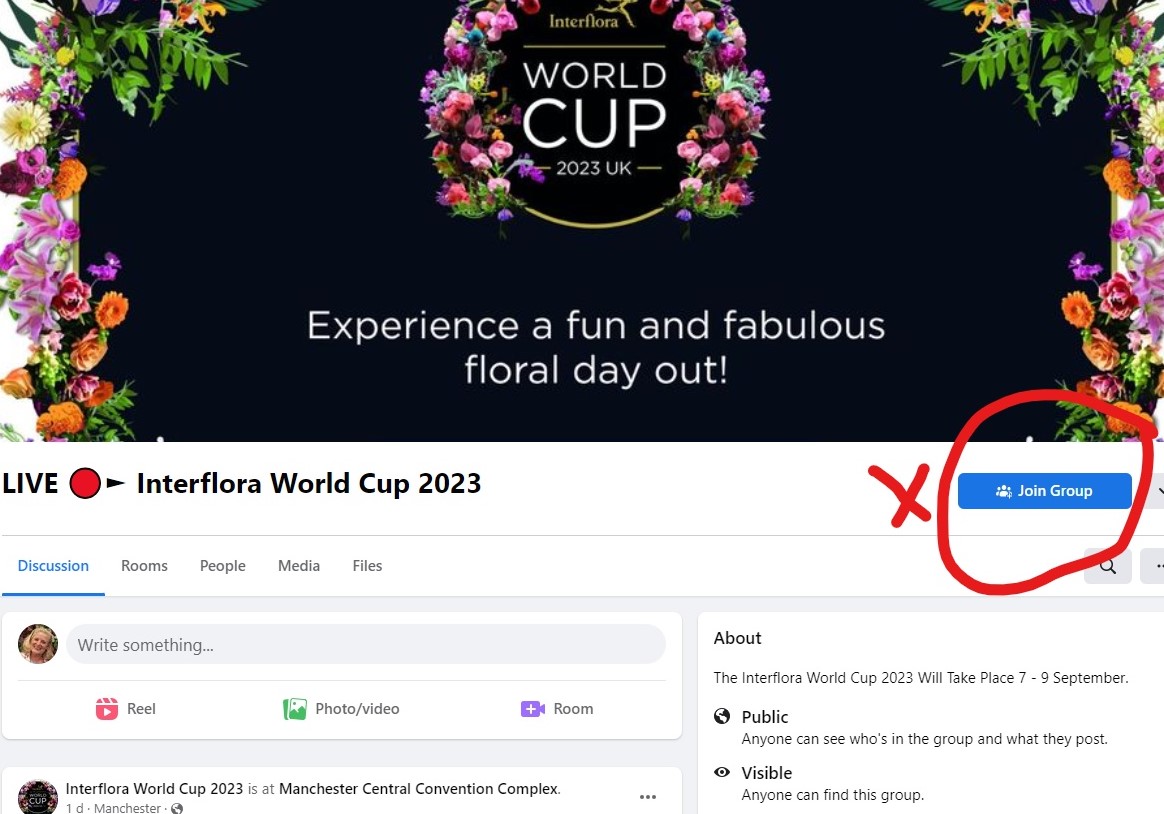Click the Visible eye icon in About
The image size is (1164, 814).
click(722, 772)
